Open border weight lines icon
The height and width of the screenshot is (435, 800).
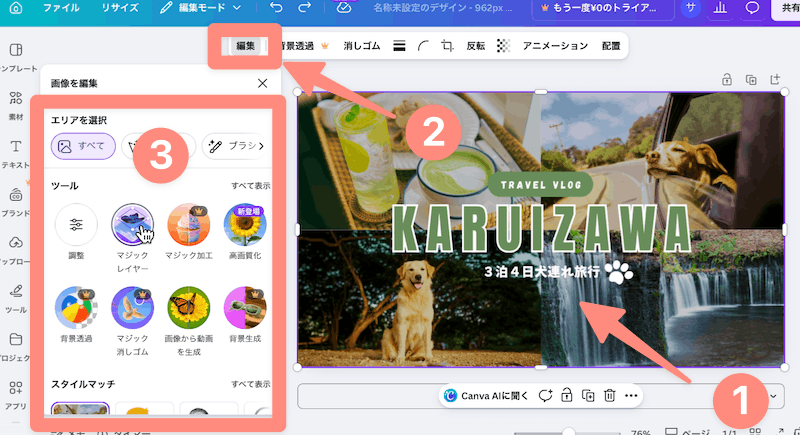(399, 46)
